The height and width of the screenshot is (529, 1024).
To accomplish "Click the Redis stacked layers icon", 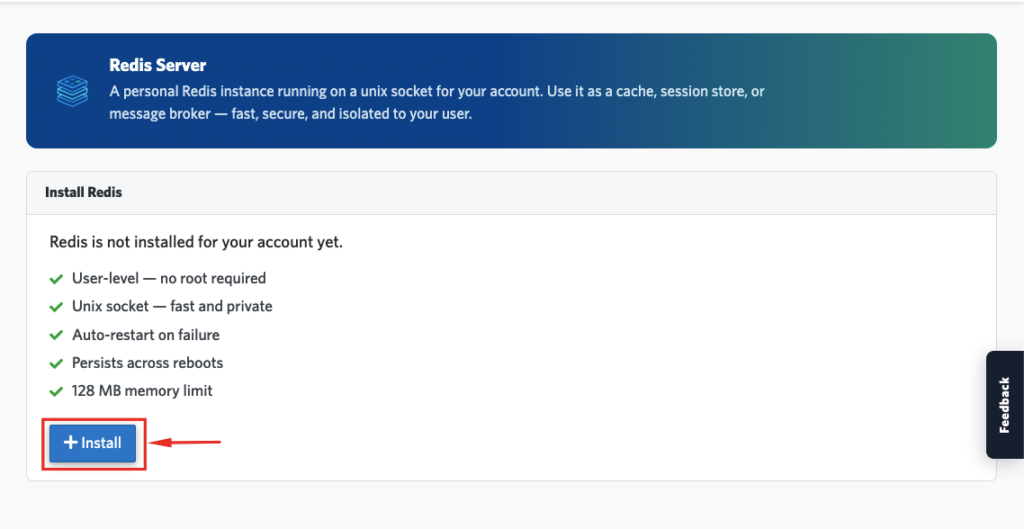I will pos(72,91).
